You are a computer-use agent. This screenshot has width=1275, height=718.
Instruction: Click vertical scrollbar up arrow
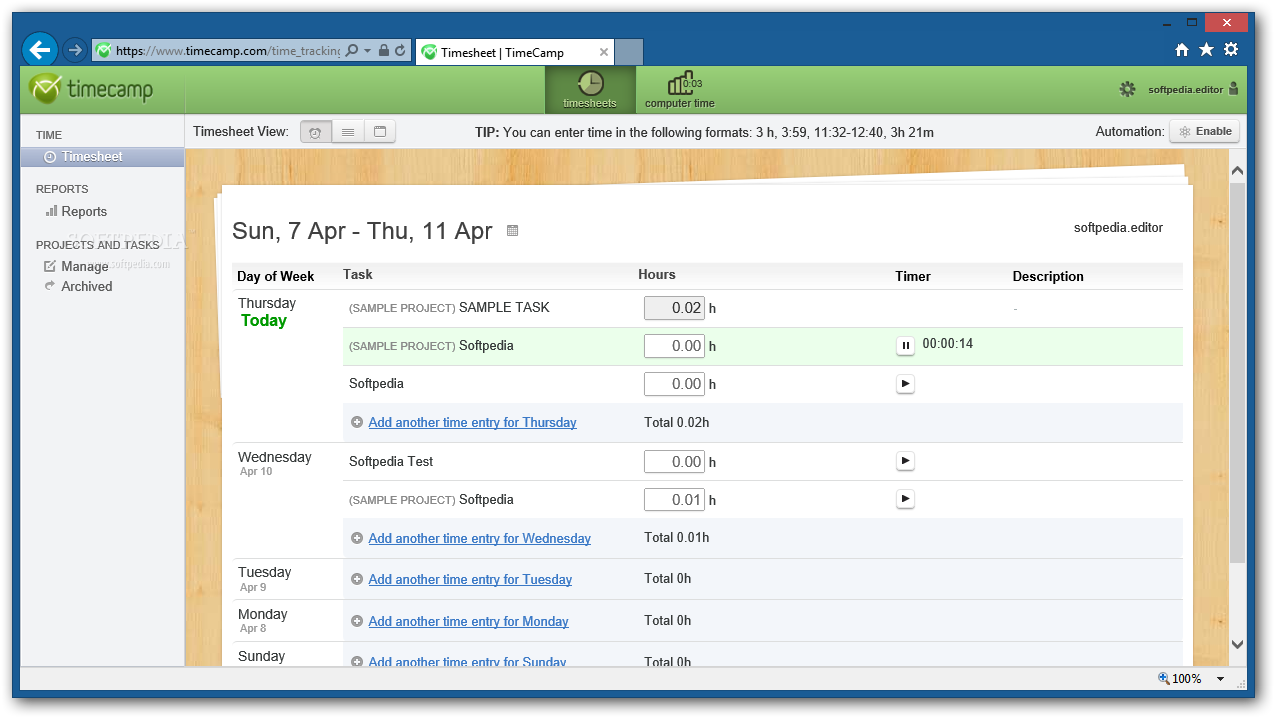pyautogui.click(x=1237, y=171)
